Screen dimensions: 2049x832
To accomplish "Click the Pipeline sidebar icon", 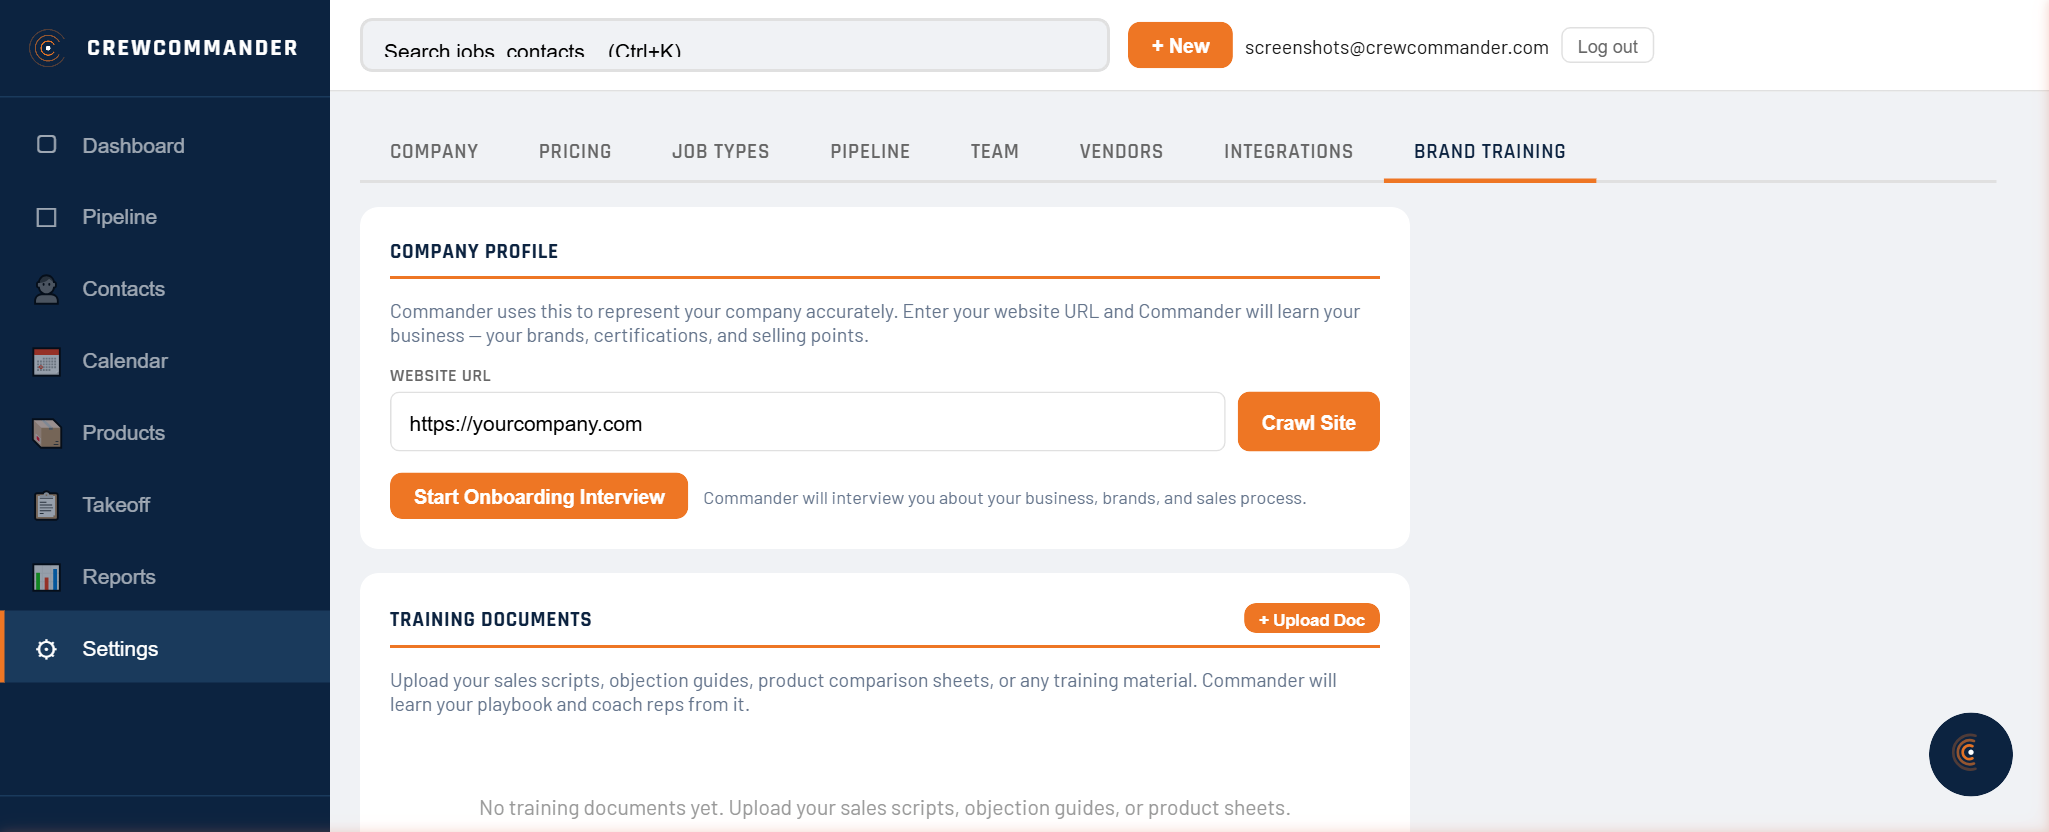I will click(x=46, y=217).
